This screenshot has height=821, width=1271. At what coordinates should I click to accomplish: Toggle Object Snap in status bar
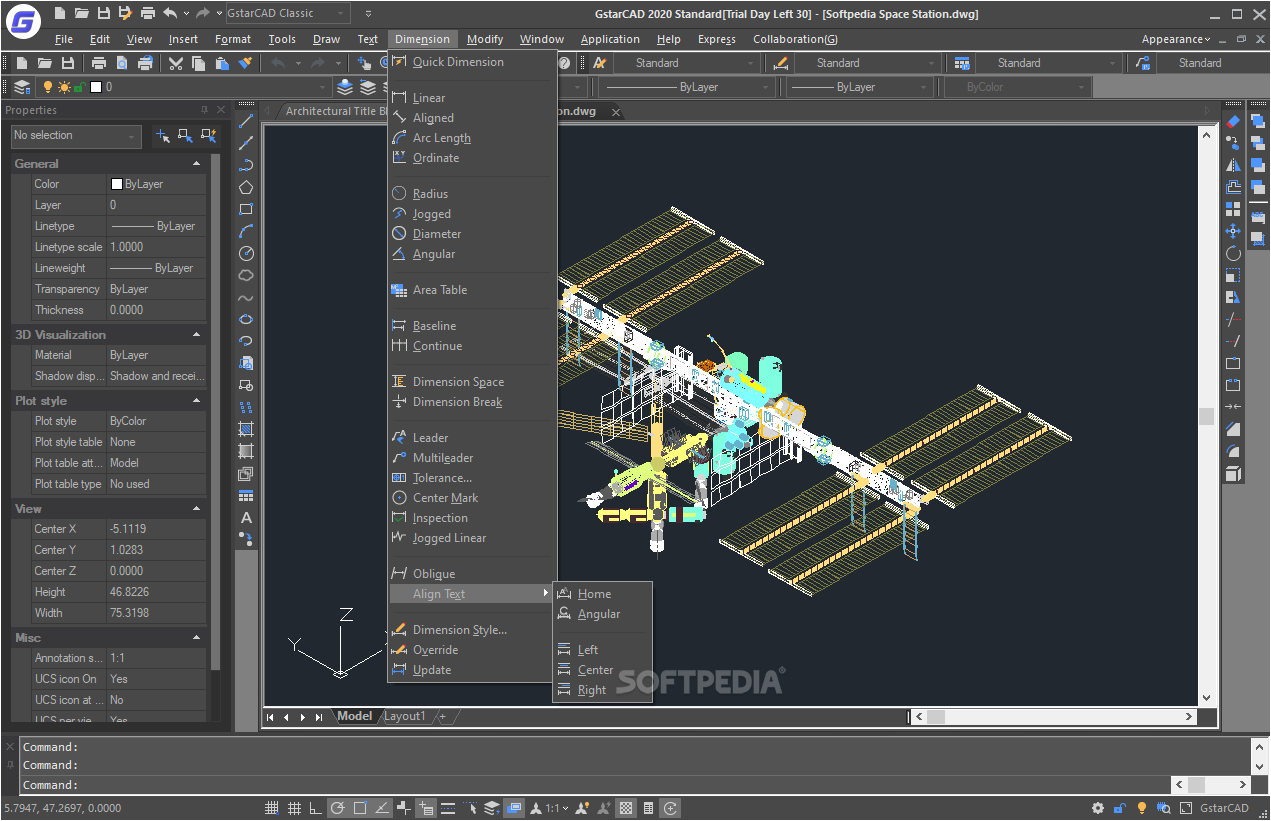click(360, 808)
